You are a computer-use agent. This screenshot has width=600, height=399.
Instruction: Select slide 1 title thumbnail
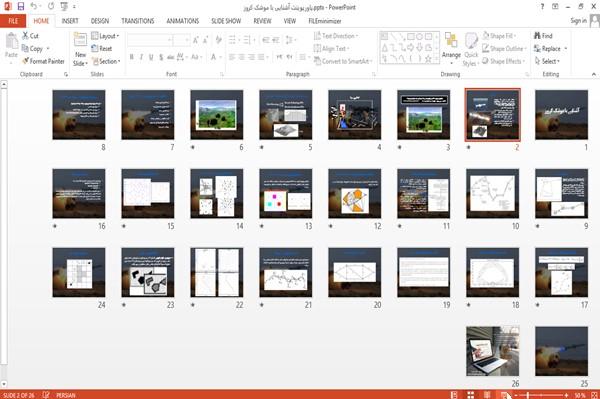pyautogui.click(x=561, y=115)
